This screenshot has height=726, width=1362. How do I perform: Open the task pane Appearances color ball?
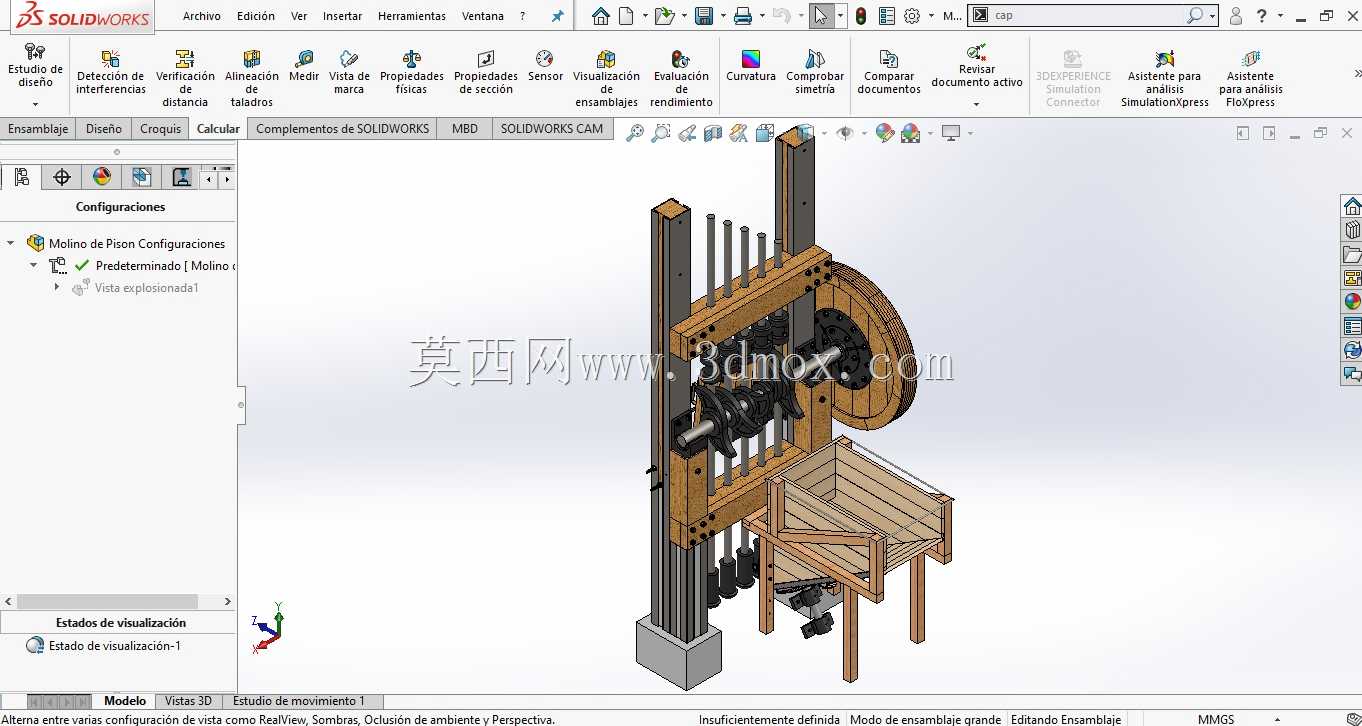click(x=1352, y=301)
